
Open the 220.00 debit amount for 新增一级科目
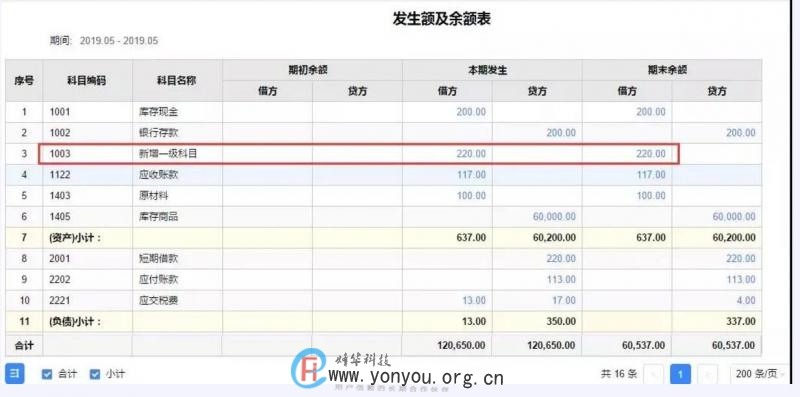tap(471, 154)
